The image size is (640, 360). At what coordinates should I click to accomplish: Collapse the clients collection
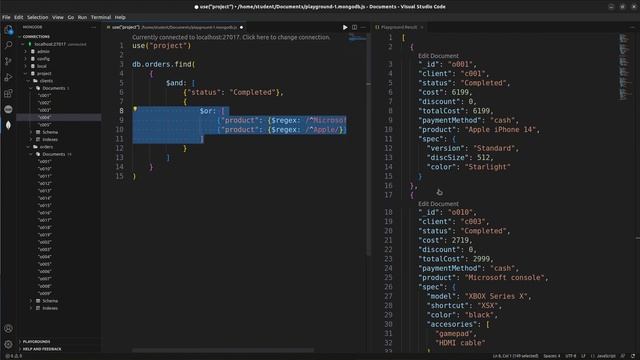[x=29, y=81]
